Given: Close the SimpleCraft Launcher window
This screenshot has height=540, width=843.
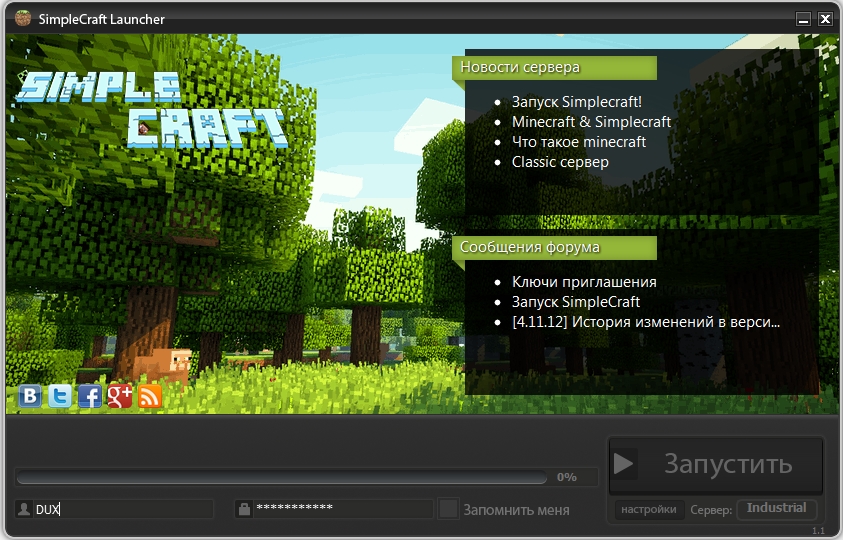Looking at the screenshot, I should point(825,19).
